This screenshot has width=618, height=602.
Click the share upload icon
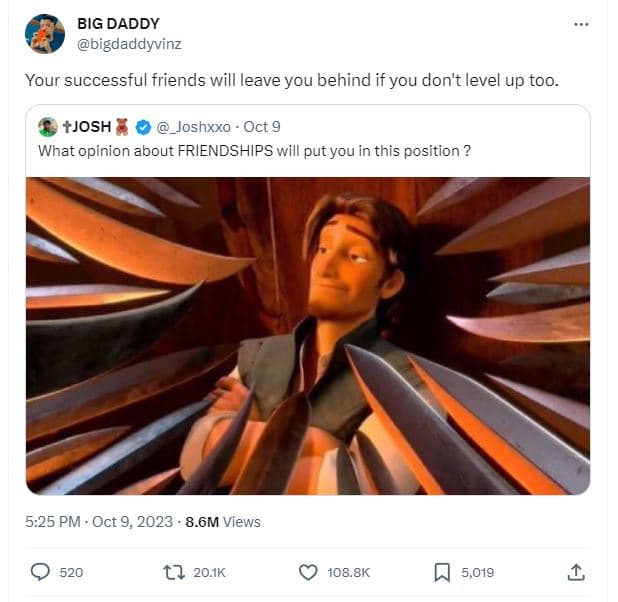pos(575,572)
